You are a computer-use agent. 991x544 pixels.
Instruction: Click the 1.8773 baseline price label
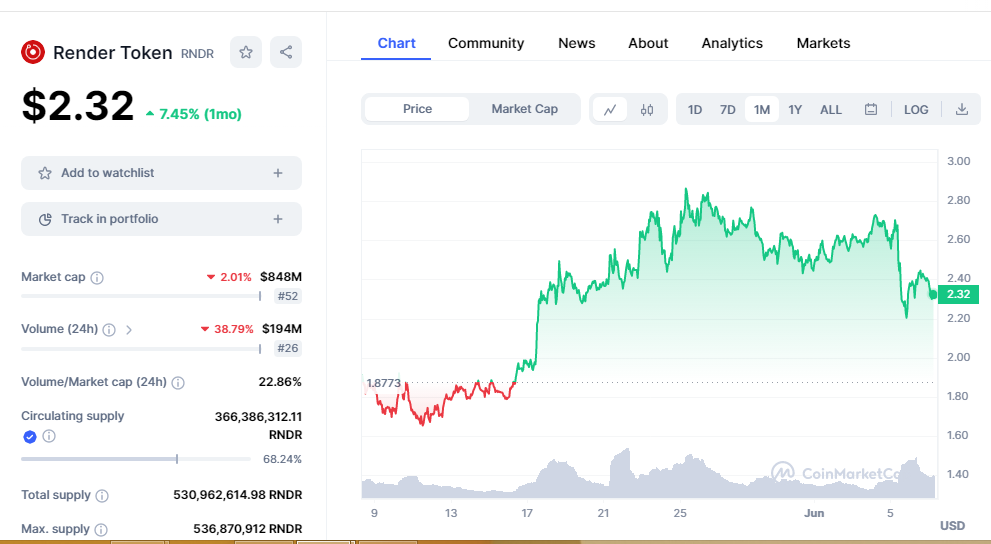384,383
